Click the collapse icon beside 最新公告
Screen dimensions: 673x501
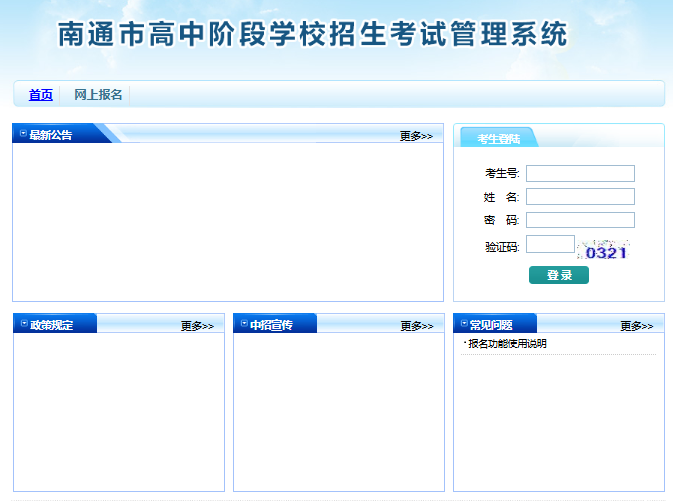pos(23,134)
